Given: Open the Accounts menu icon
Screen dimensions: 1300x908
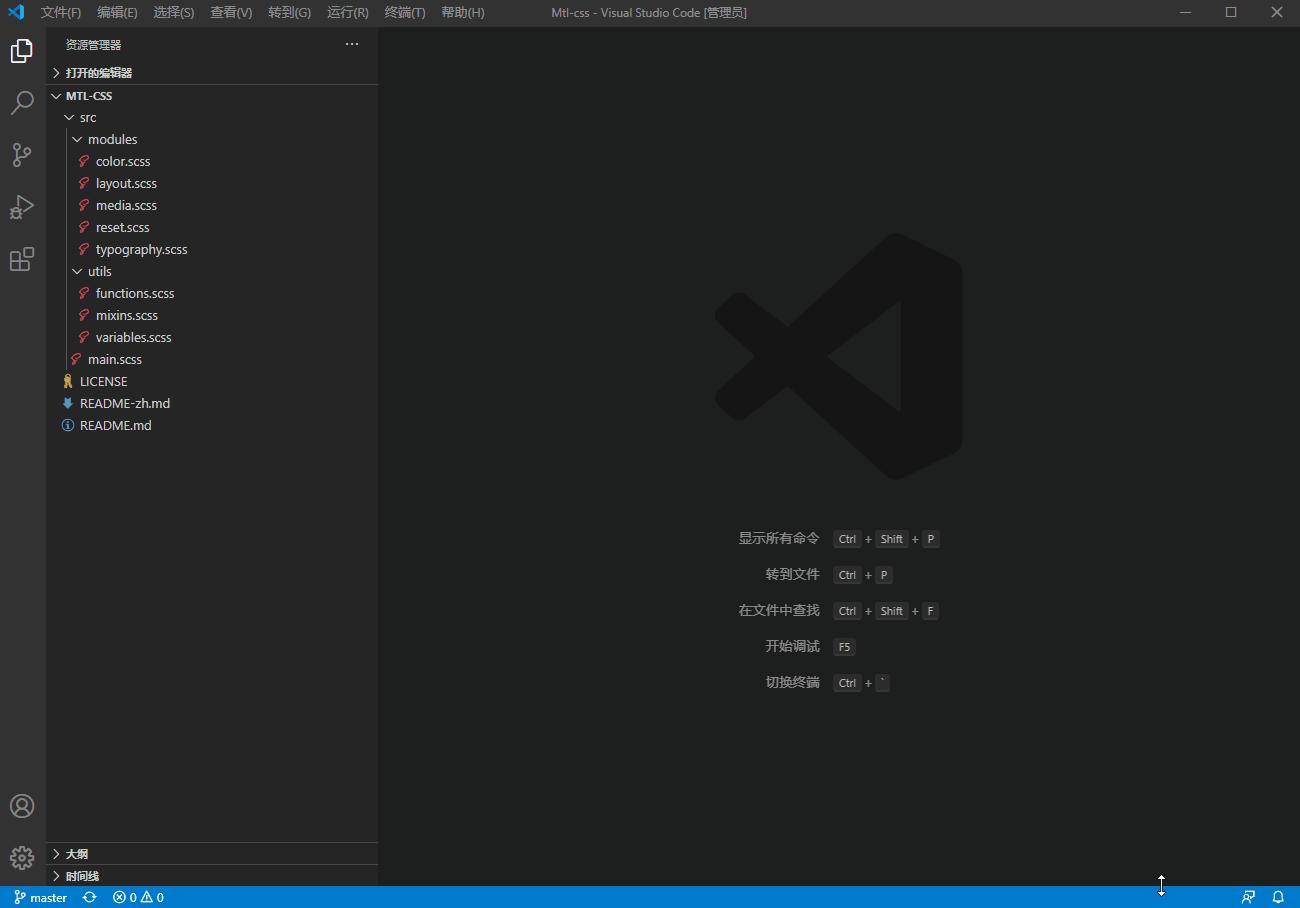Looking at the screenshot, I should tap(22, 806).
